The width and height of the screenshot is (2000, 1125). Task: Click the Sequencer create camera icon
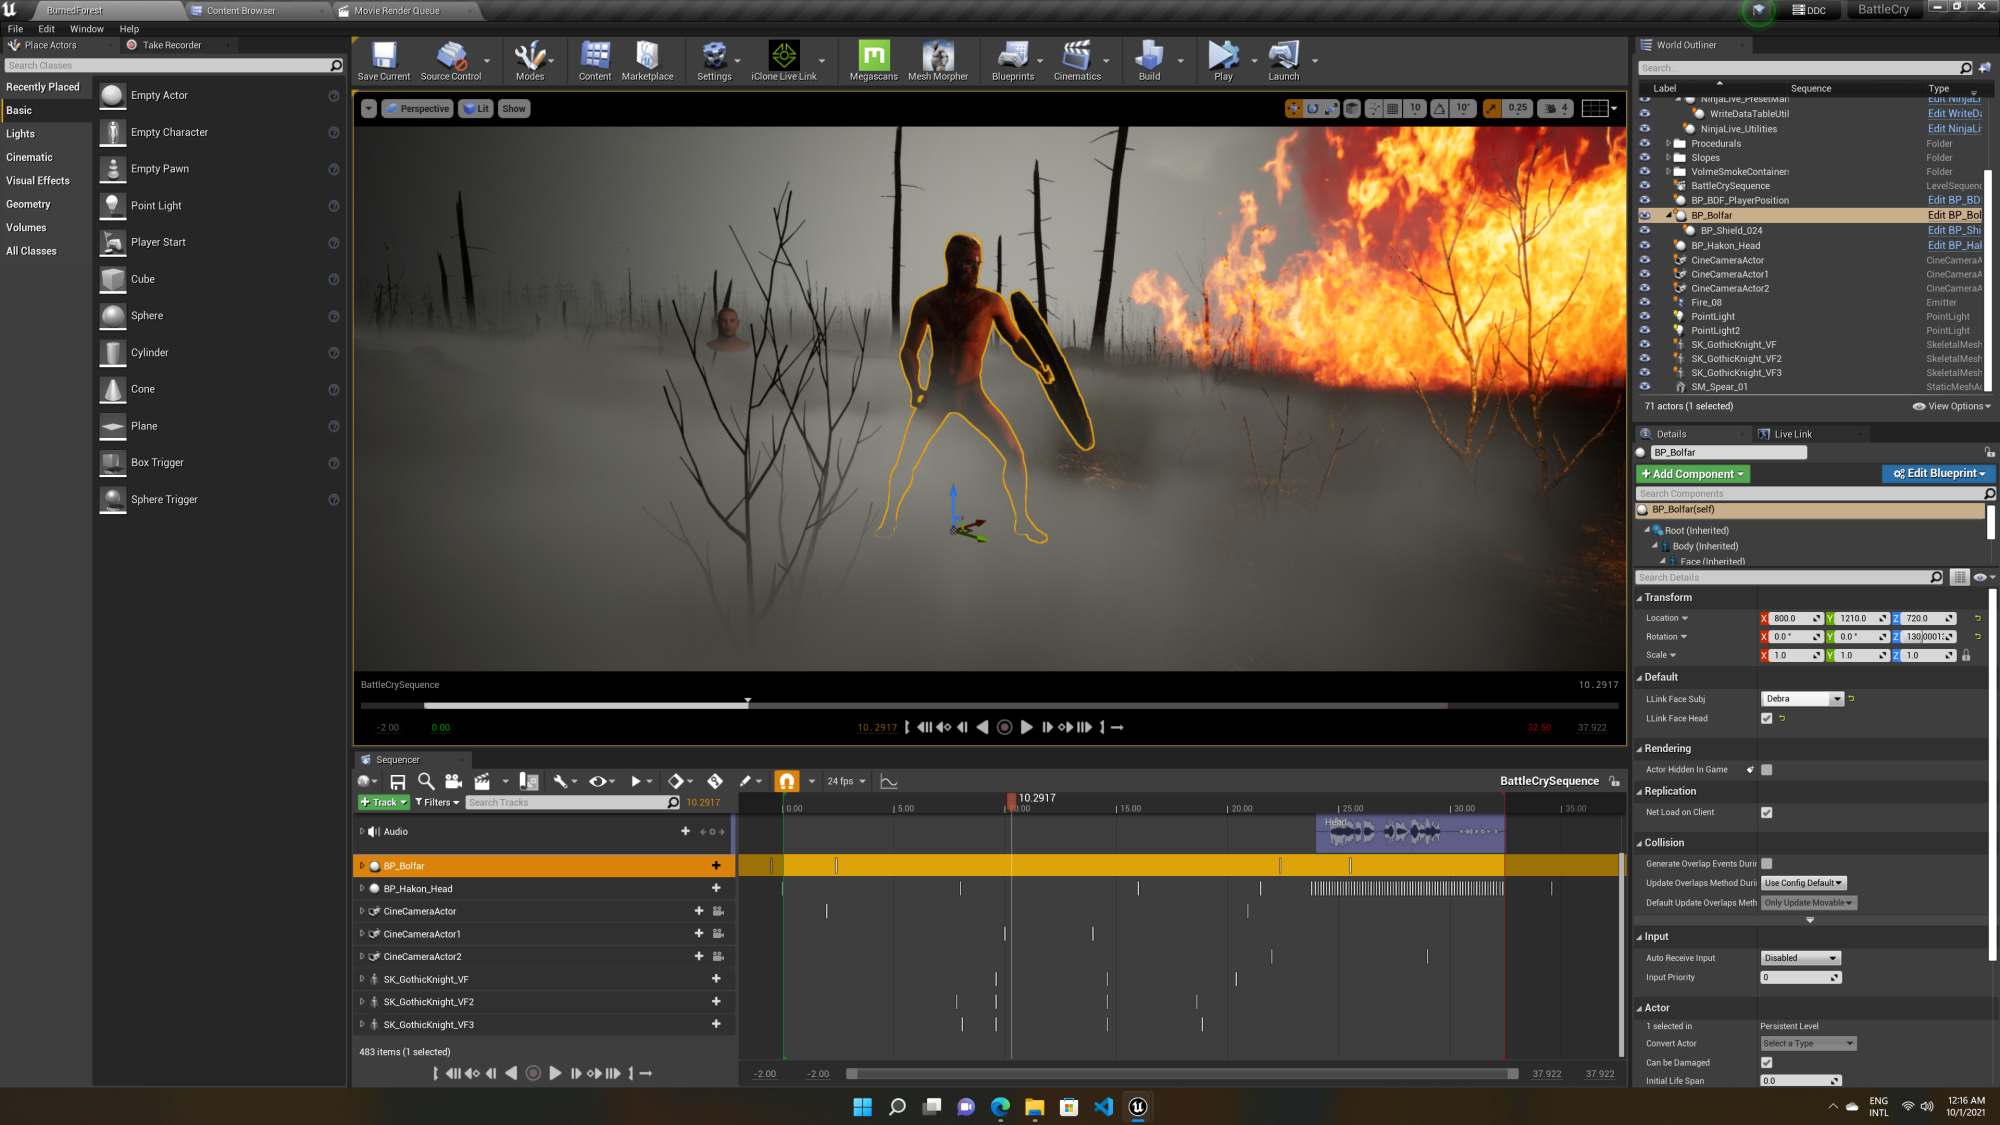[x=453, y=781]
